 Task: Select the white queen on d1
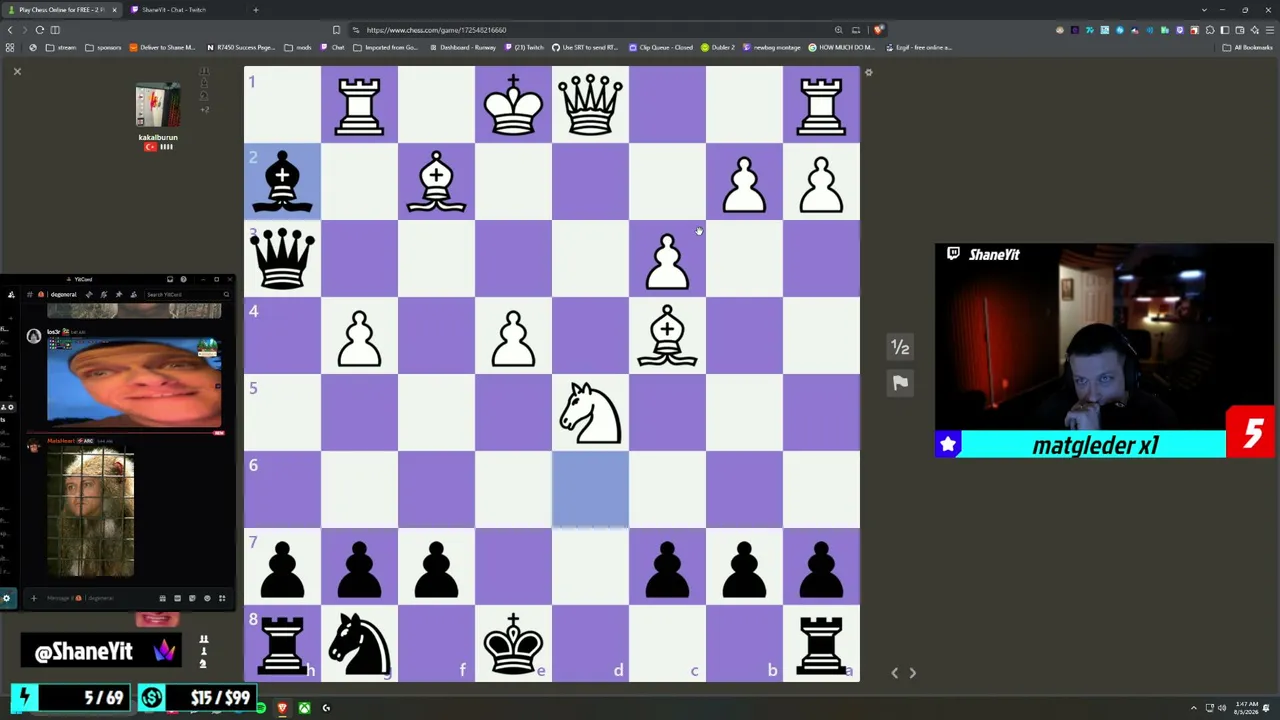pos(590,104)
